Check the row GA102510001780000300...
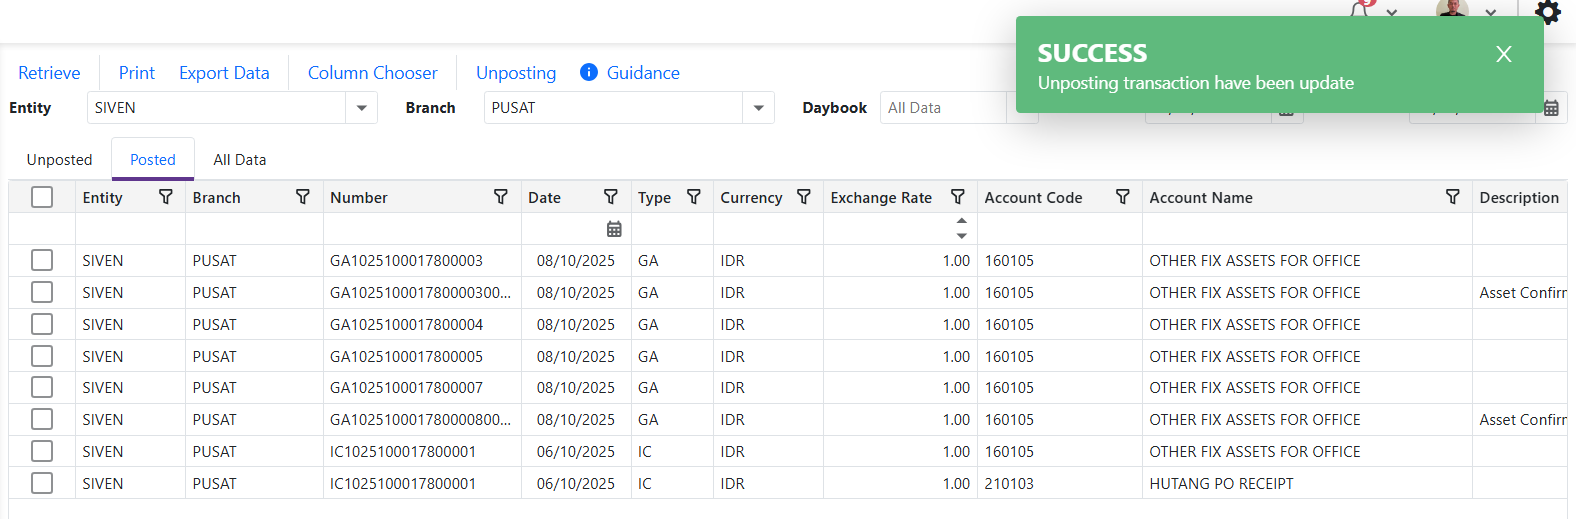The image size is (1576, 519). tap(42, 292)
